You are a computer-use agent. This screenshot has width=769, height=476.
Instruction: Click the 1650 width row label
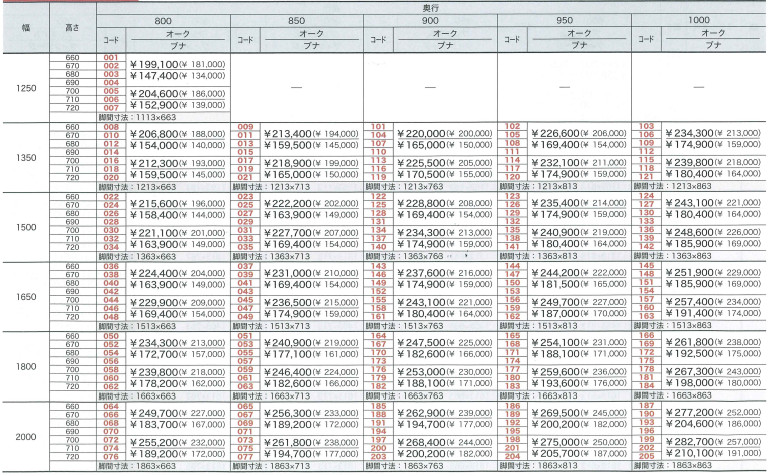pyautogui.click(x=24, y=294)
